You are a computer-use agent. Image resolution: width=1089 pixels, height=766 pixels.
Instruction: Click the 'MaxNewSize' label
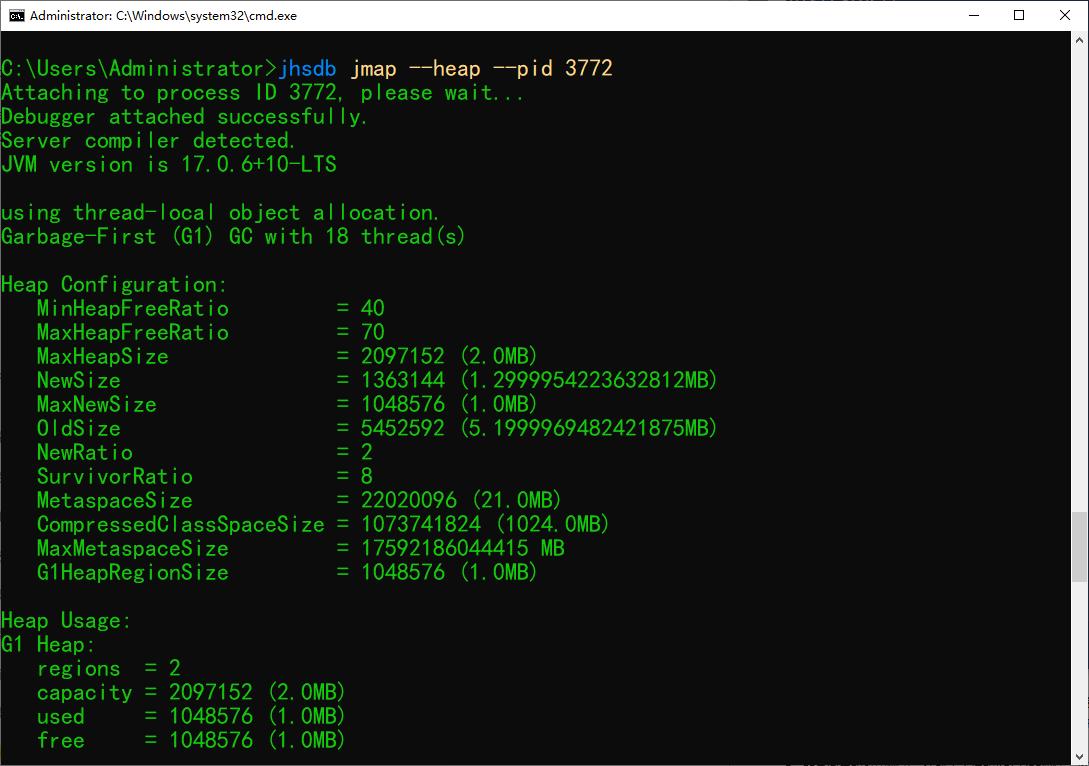click(x=97, y=405)
